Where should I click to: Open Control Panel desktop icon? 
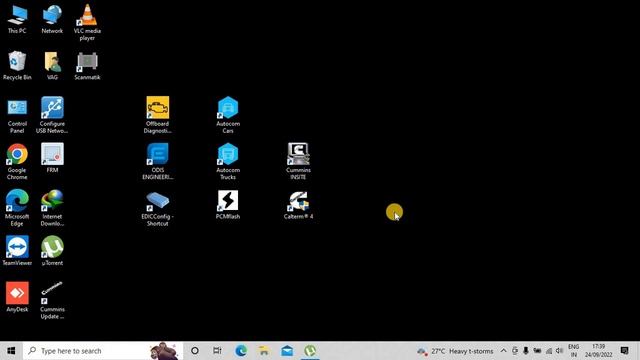[17, 116]
